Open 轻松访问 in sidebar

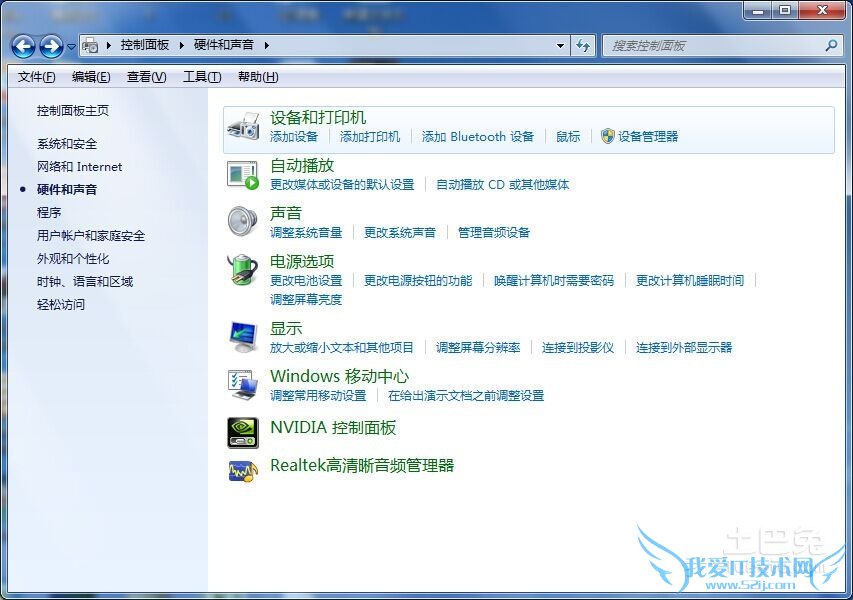pos(61,304)
